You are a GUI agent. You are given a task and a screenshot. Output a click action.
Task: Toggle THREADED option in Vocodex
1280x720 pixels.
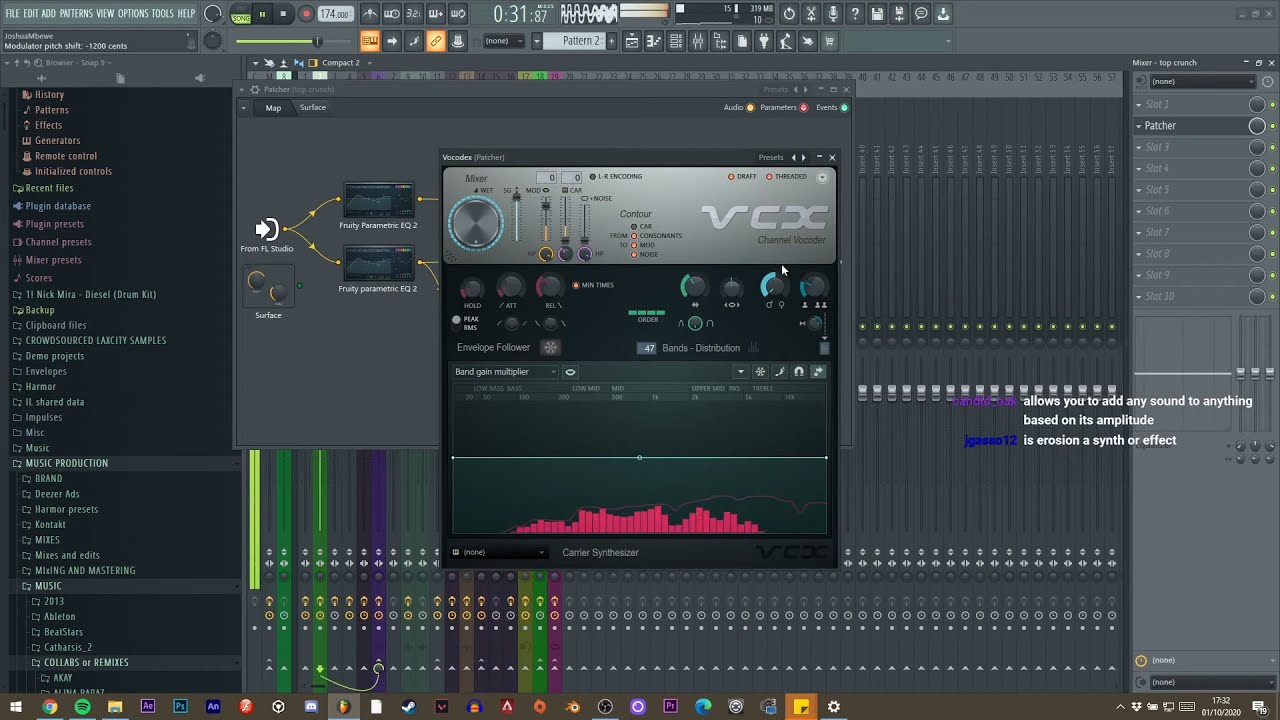pos(787,177)
